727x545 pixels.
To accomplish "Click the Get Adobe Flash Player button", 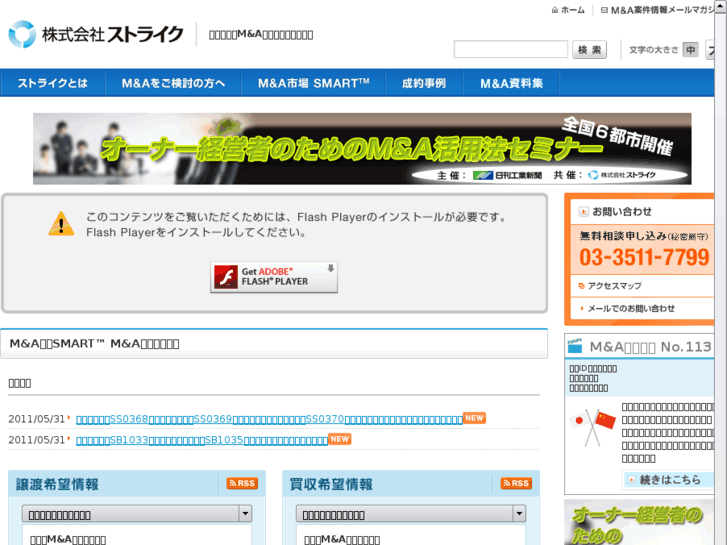I will (274, 277).
